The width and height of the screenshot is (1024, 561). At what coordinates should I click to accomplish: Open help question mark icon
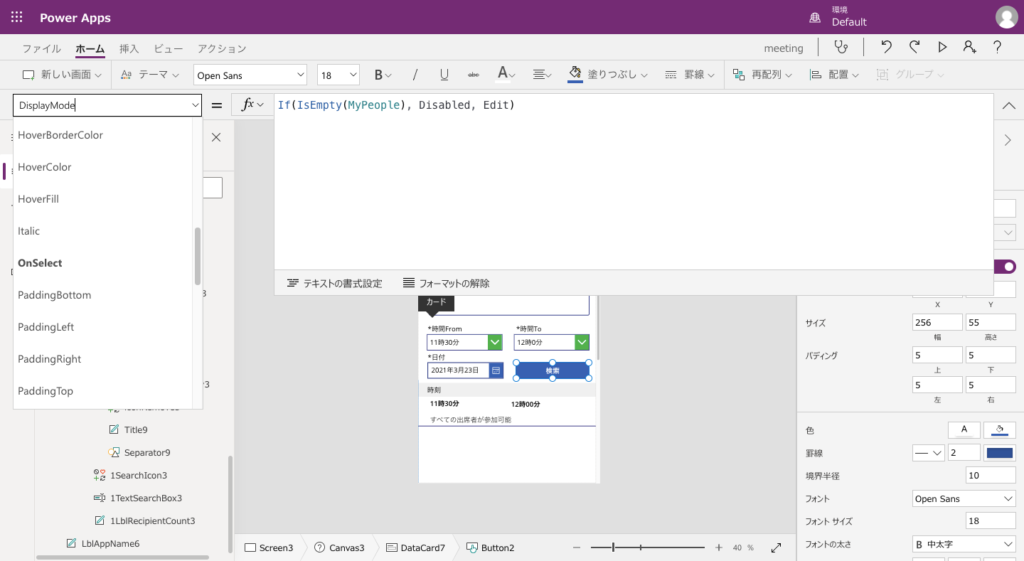coord(997,47)
